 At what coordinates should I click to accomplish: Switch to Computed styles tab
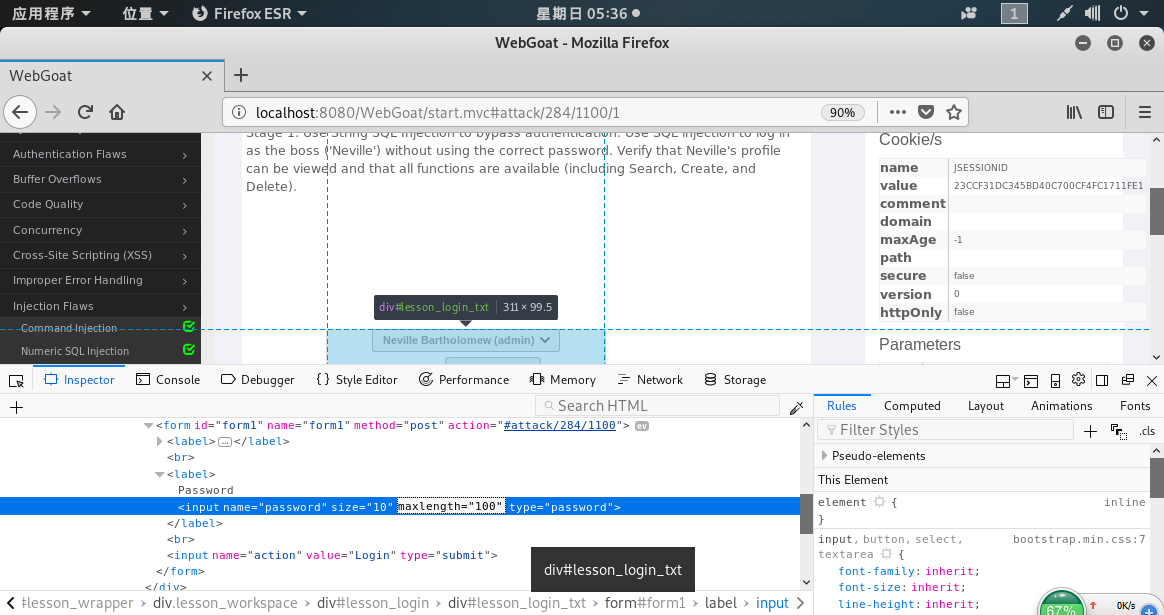(912, 406)
